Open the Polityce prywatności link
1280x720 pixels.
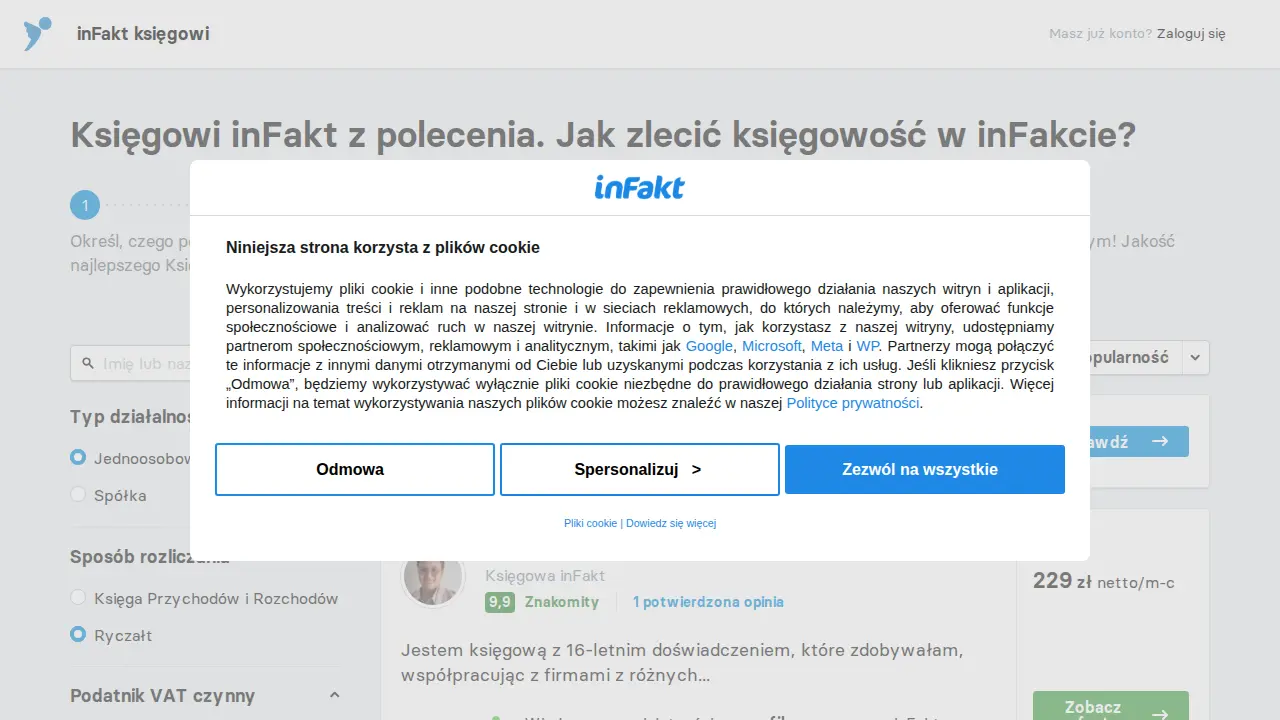pos(853,403)
